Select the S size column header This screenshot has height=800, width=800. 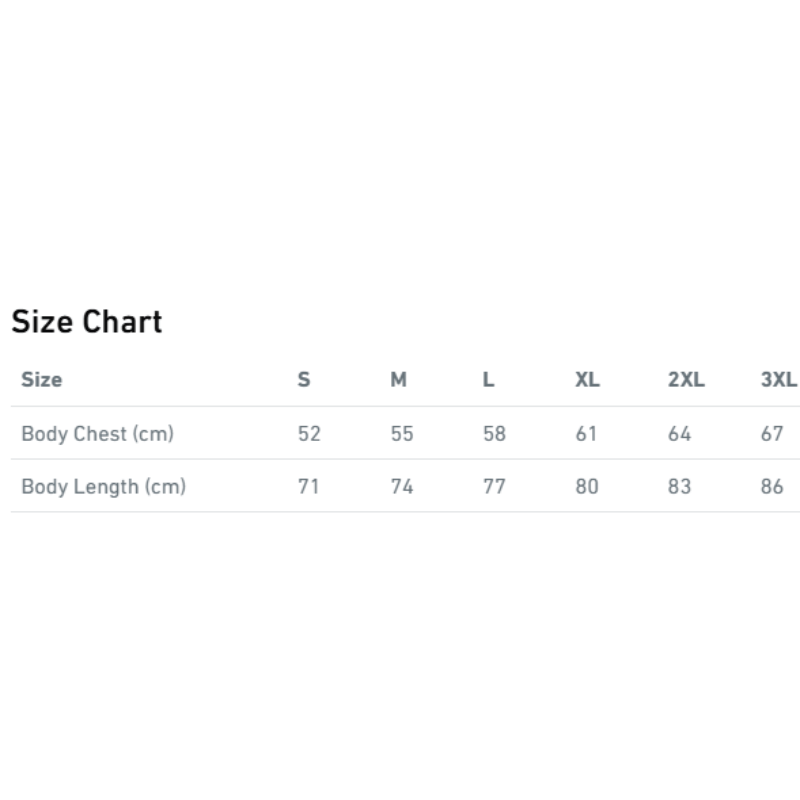(304, 380)
